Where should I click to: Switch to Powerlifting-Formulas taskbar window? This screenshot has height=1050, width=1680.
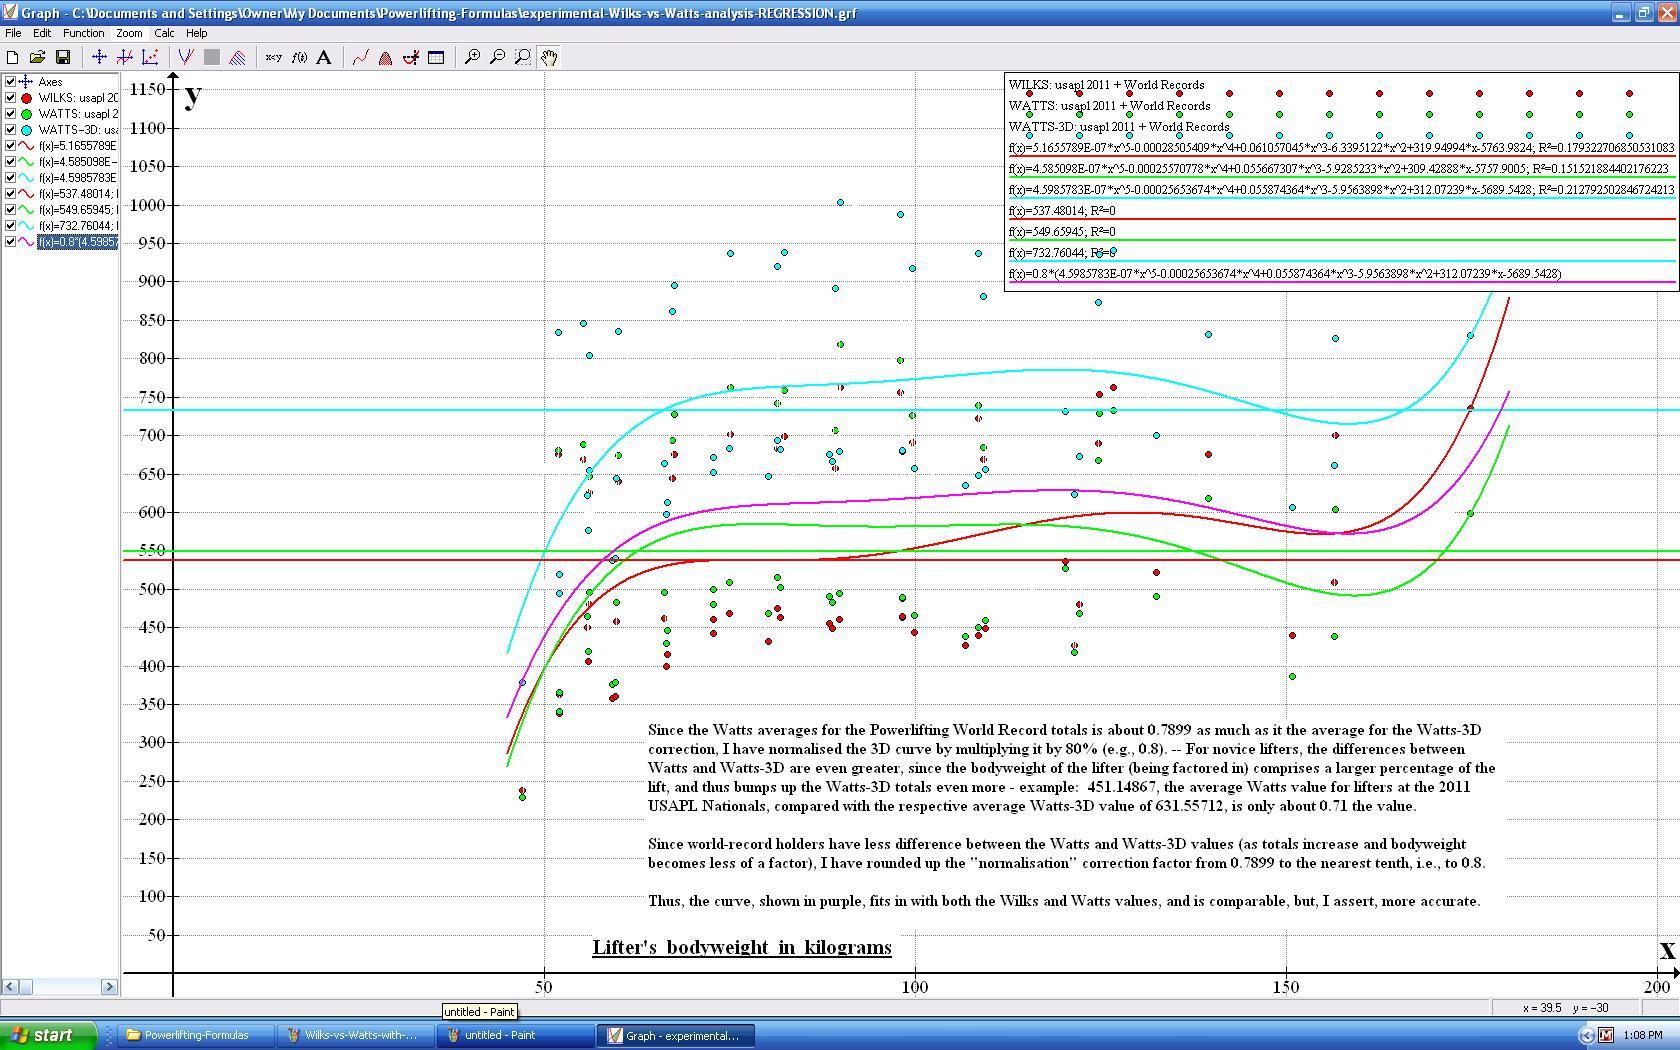(x=196, y=1035)
